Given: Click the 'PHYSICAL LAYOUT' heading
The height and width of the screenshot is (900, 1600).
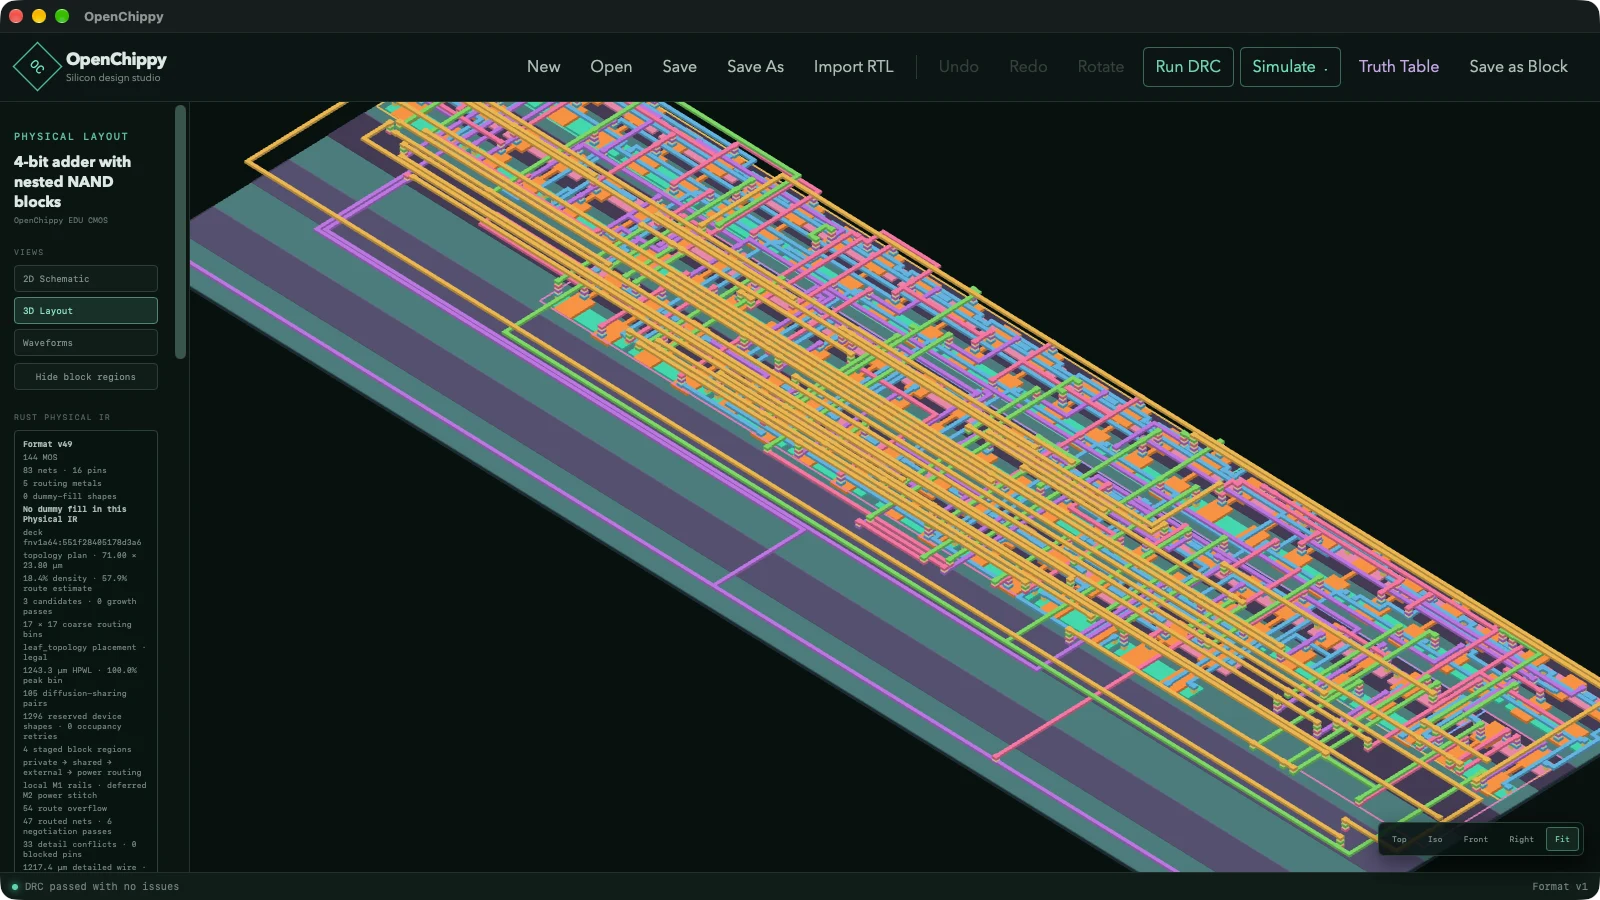Looking at the screenshot, I should [71, 137].
